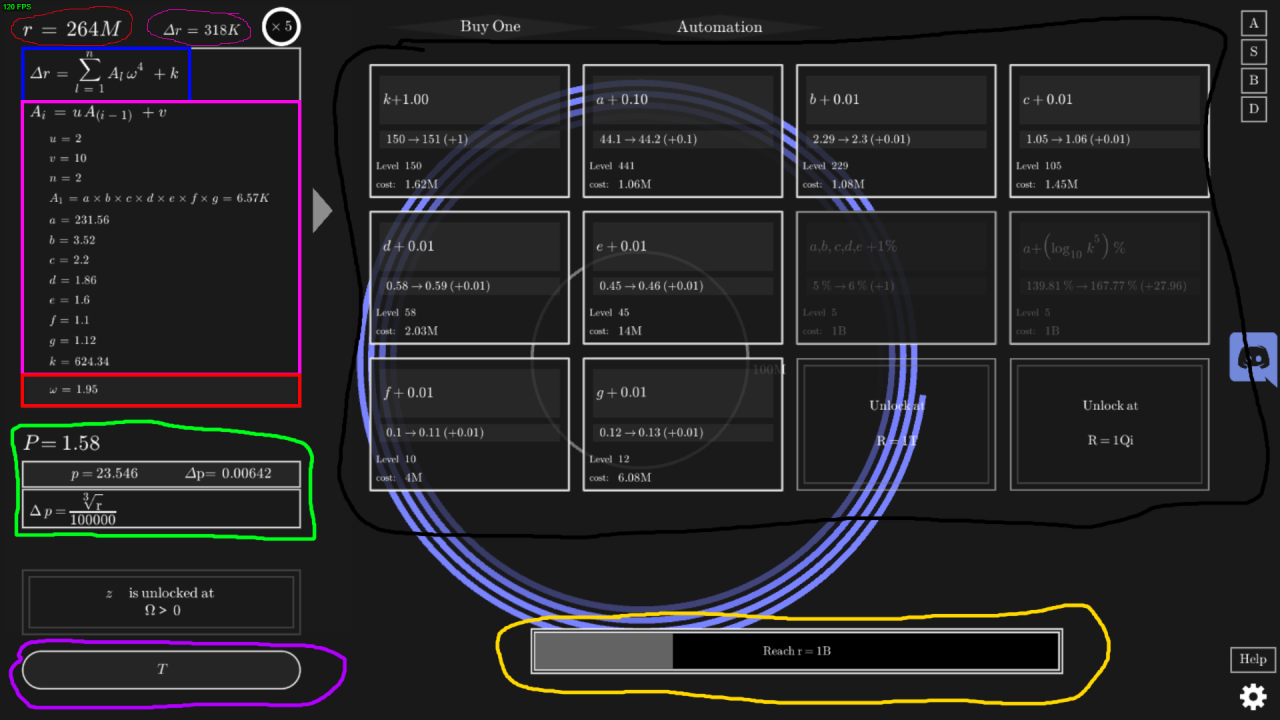Open the Help button
Image resolution: width=1280 pixels, height=720 pixels.
(1252, 659)
